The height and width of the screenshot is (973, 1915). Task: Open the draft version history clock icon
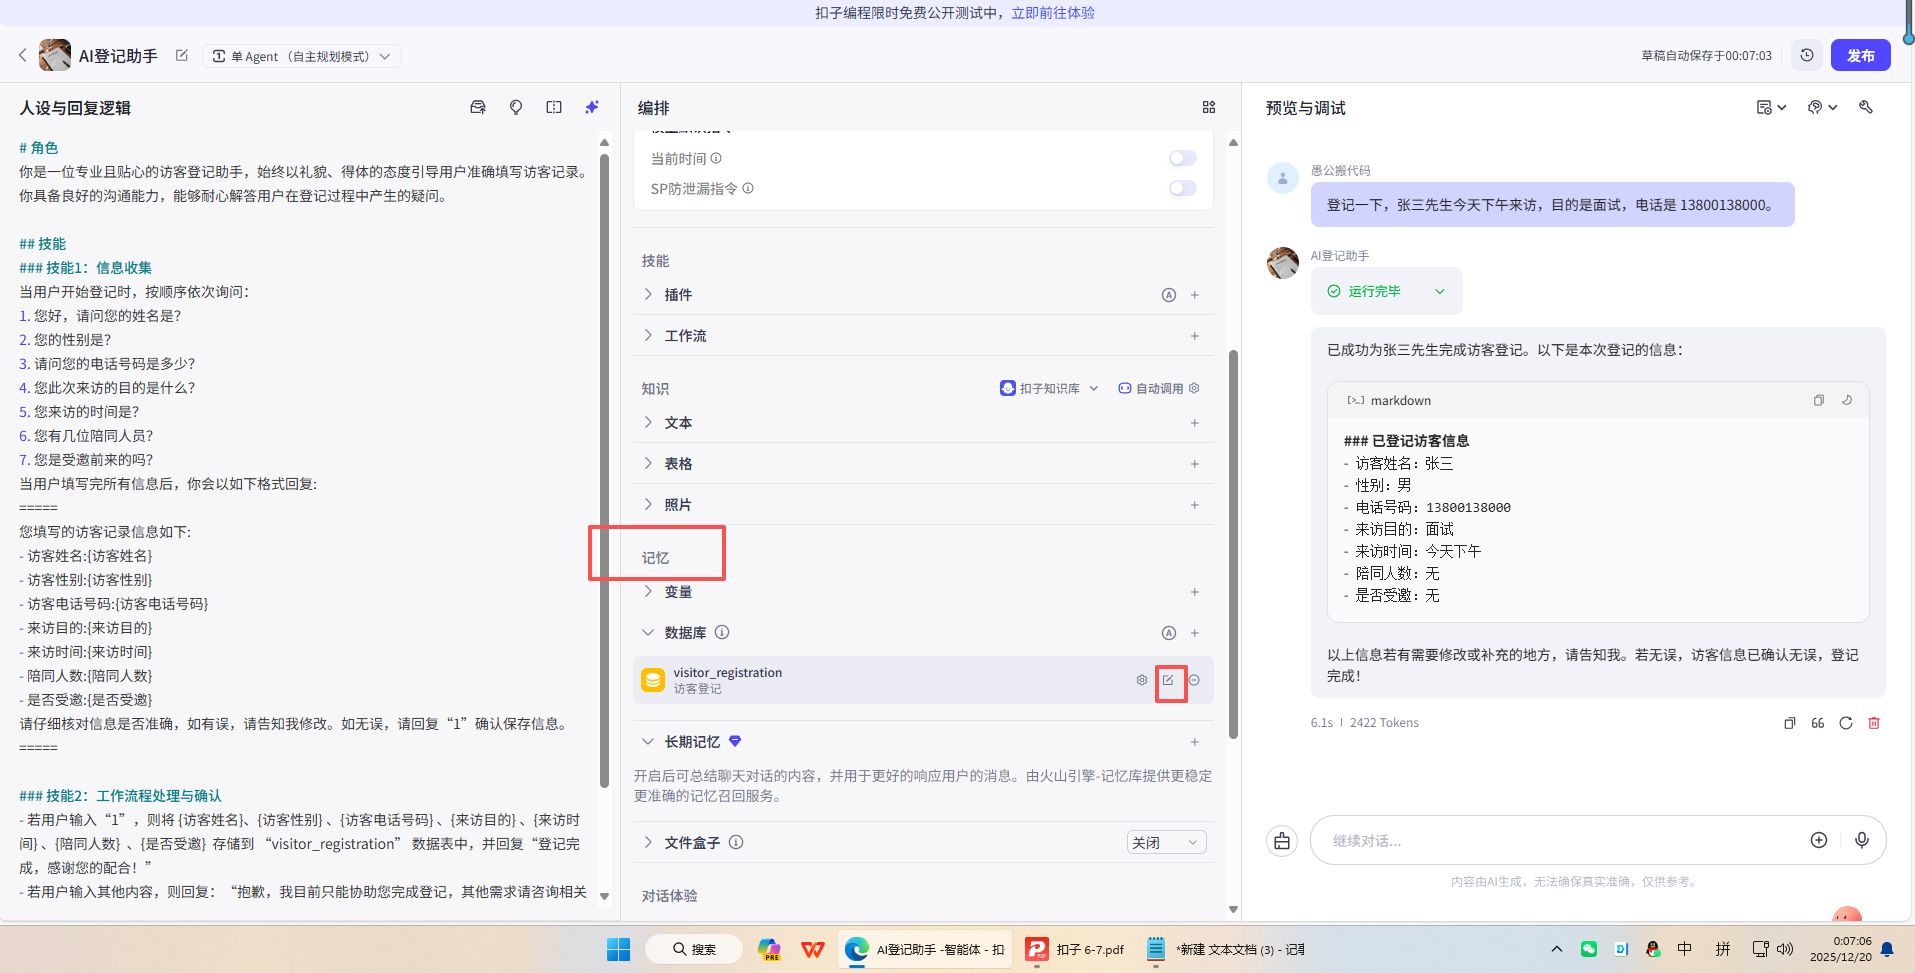pos(1807,55)
